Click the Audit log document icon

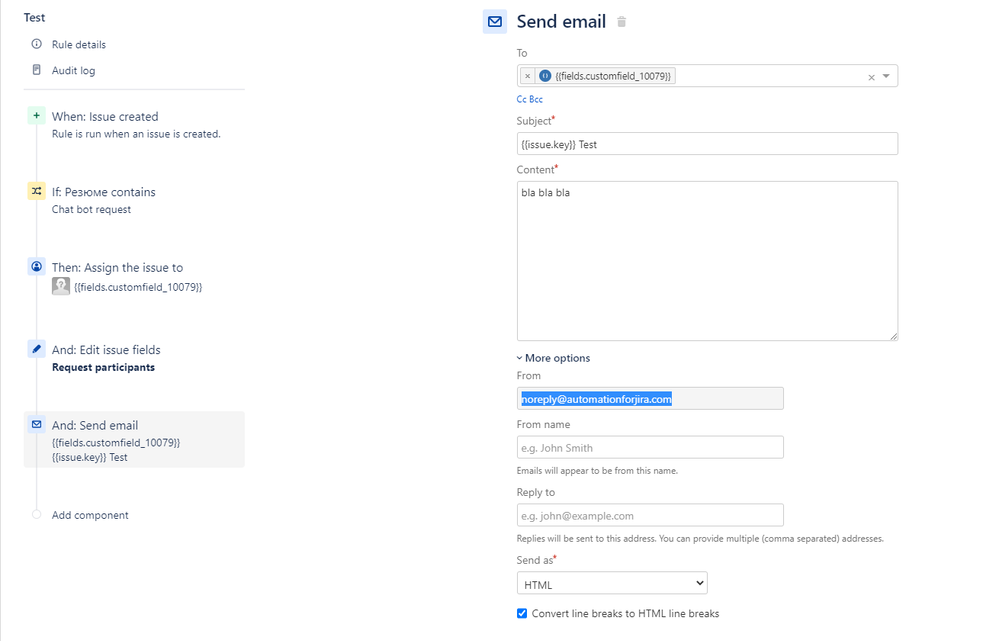pos(36,69)
